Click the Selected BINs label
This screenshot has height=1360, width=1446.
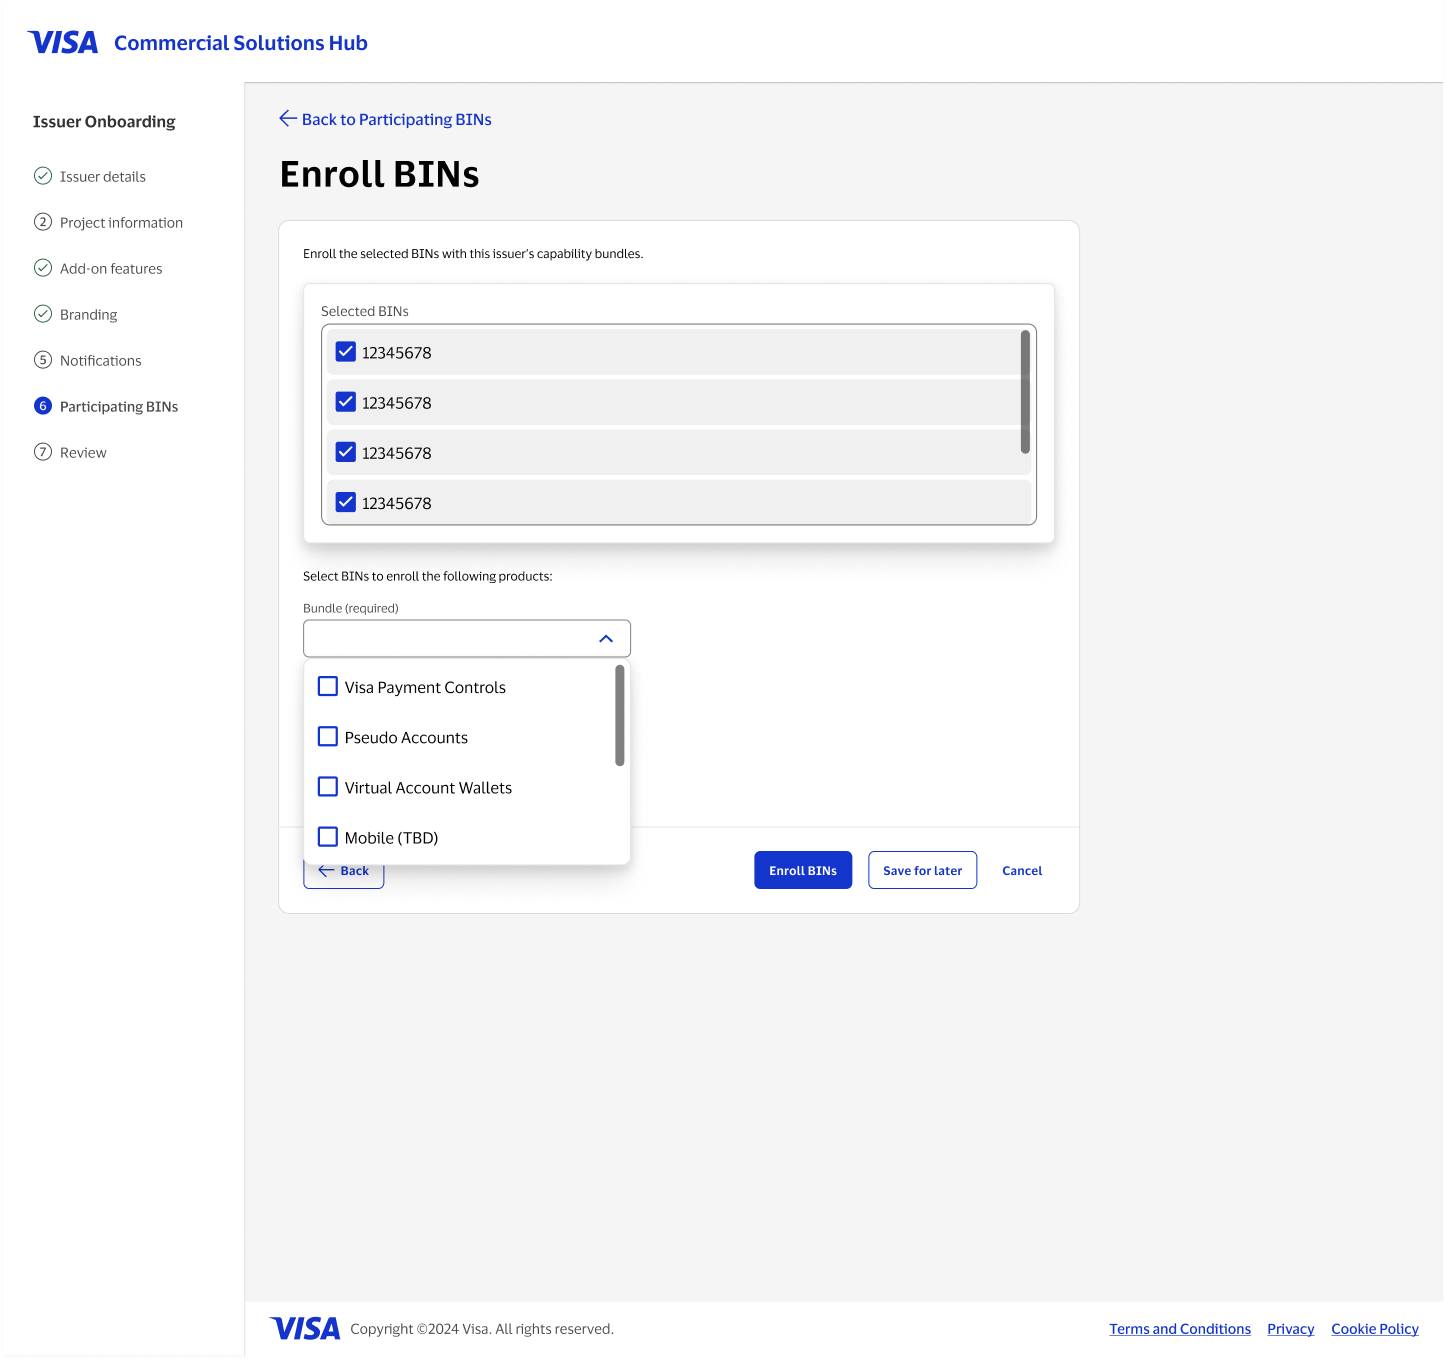coord(365,312)
